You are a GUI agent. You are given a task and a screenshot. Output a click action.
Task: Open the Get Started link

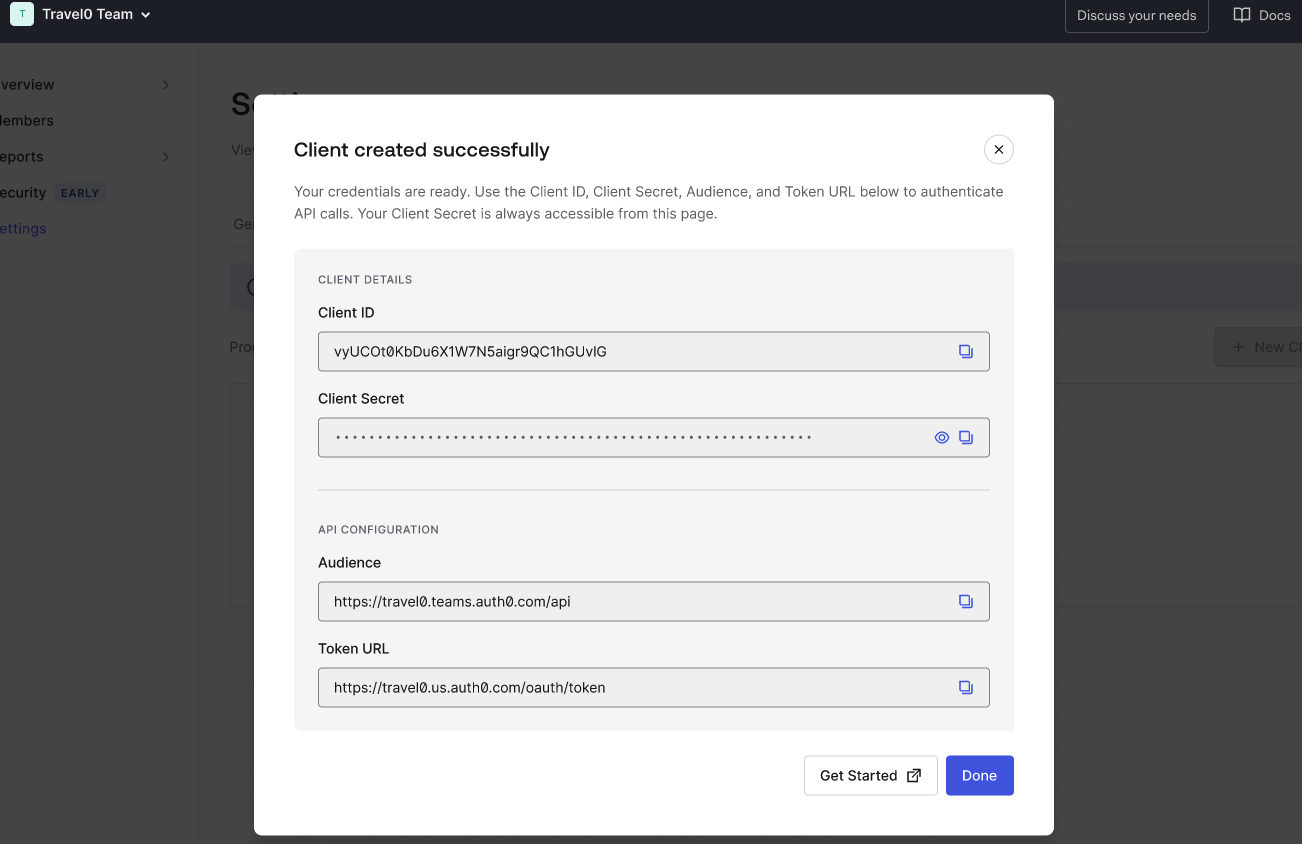871,776
